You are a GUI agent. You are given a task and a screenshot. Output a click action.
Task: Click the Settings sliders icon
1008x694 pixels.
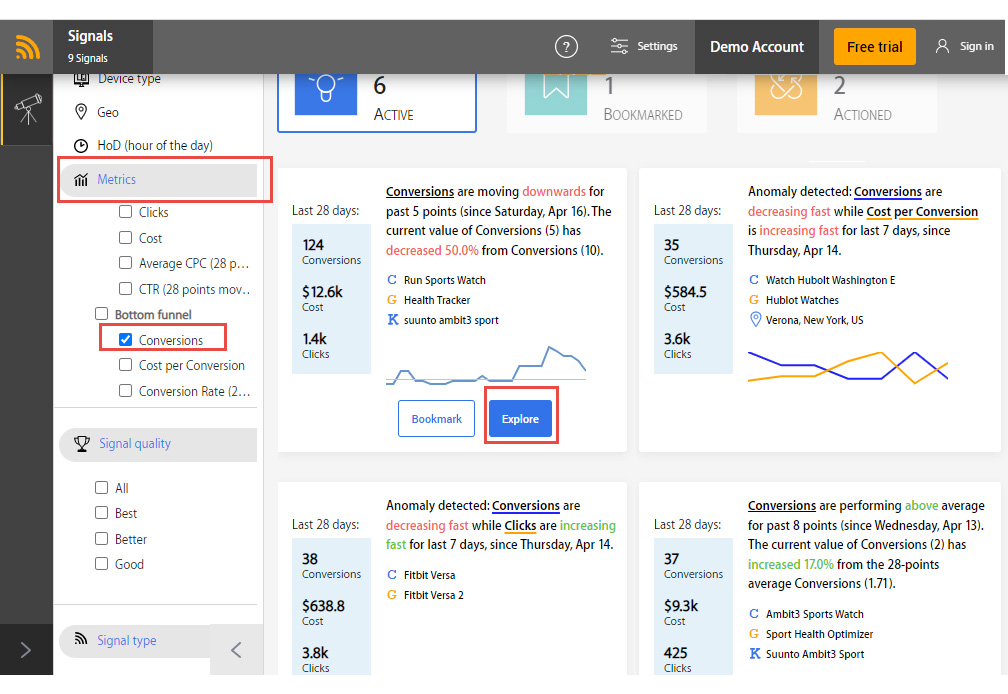tap(619, 46)
